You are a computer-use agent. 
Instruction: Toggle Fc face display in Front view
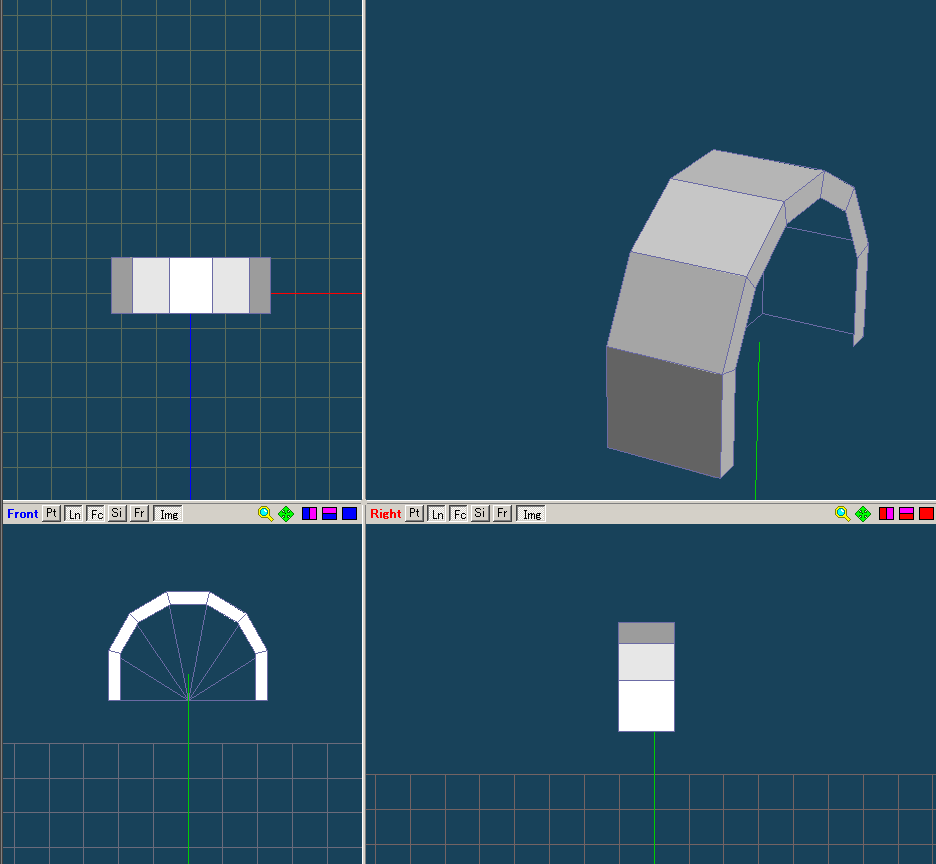(96, 514)
